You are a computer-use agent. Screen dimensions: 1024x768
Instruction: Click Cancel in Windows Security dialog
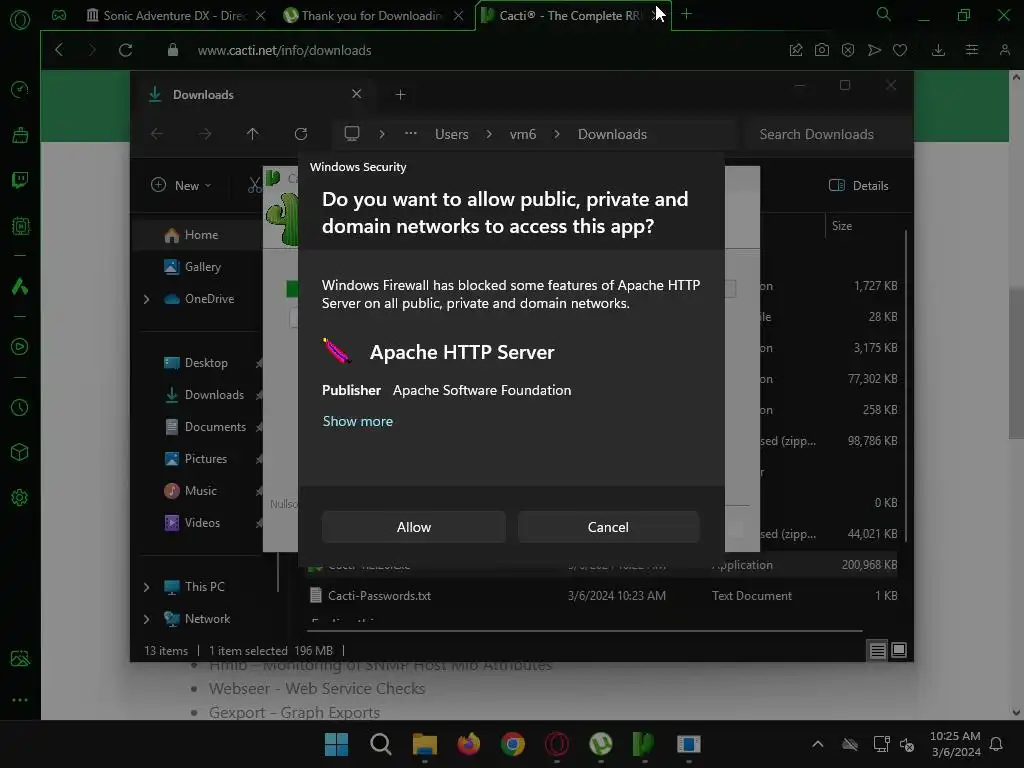608,527
